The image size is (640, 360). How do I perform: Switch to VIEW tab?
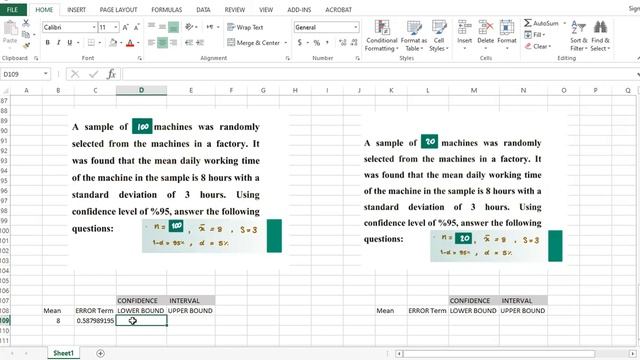click(266, 9)
